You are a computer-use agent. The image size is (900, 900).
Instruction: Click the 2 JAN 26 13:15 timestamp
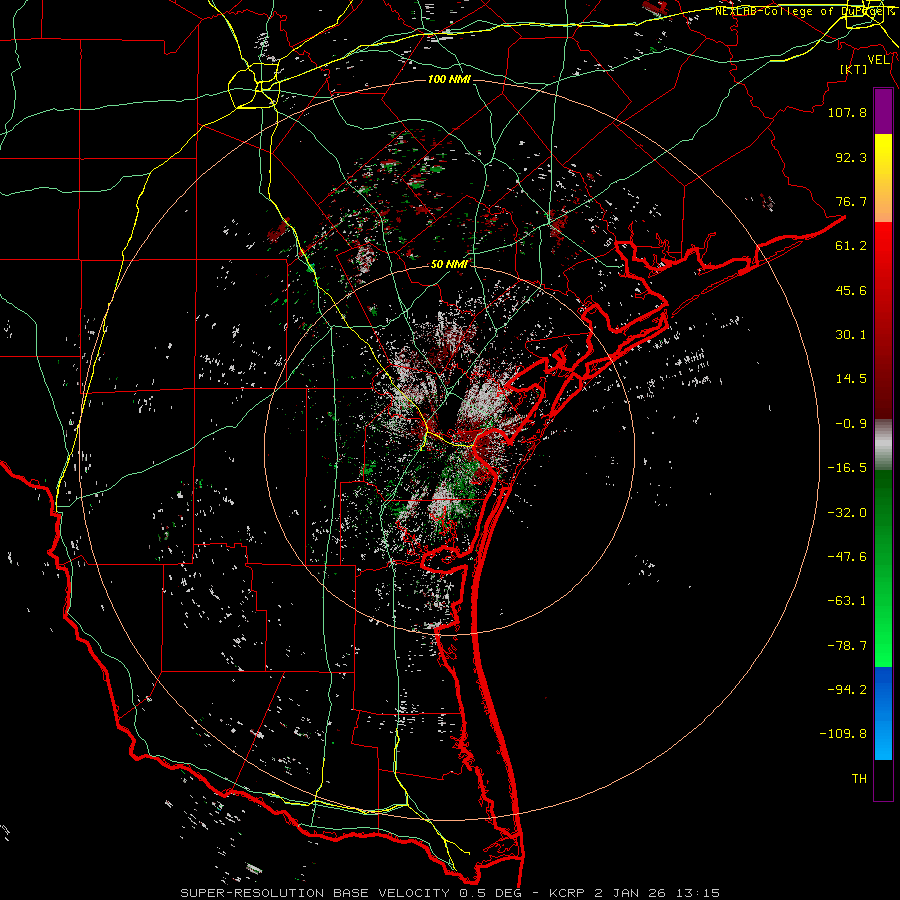coord(658,893)
